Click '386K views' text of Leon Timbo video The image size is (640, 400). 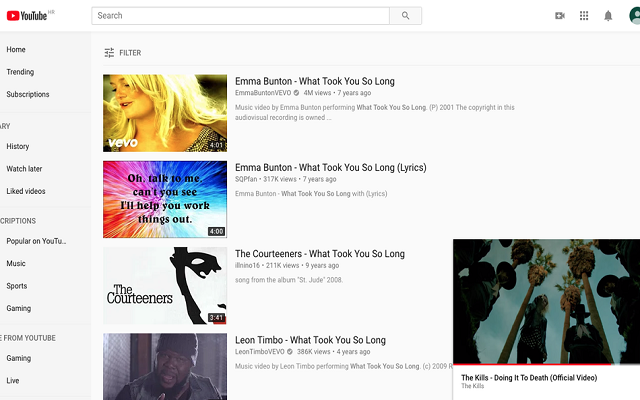pos(313,351)
